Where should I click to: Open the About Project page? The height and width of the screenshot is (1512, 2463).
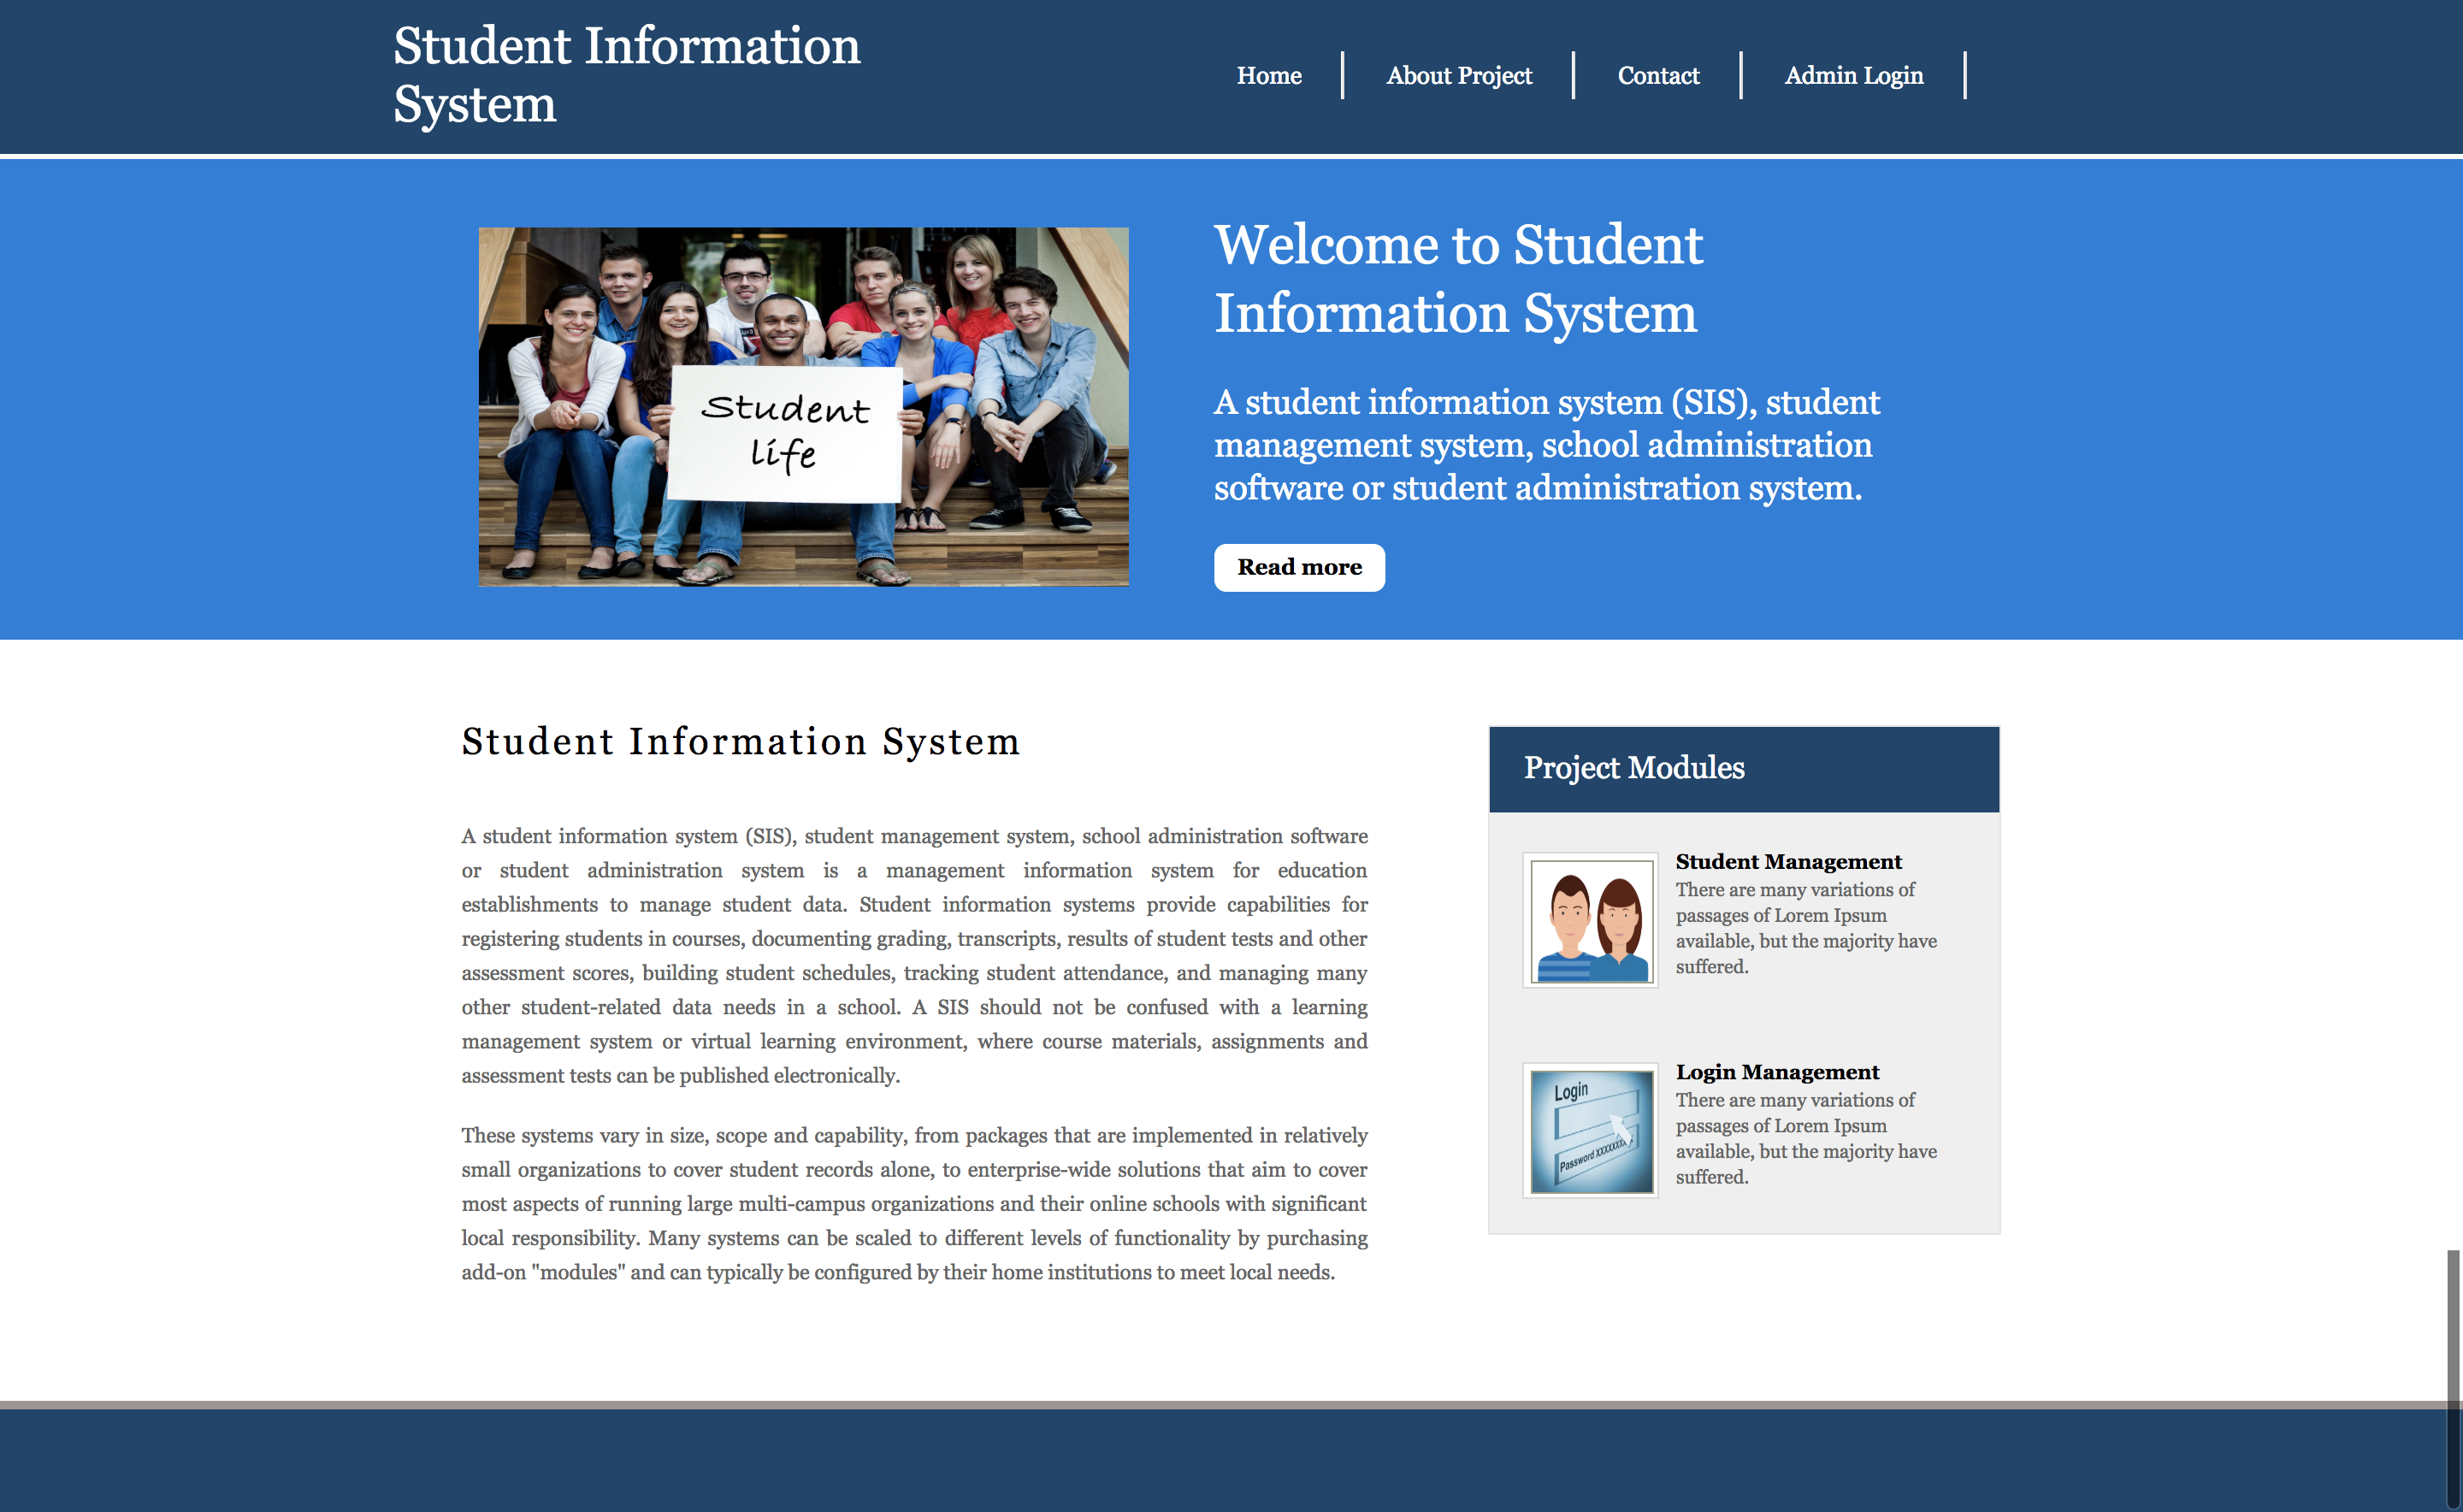click(x=1459, y=75)
